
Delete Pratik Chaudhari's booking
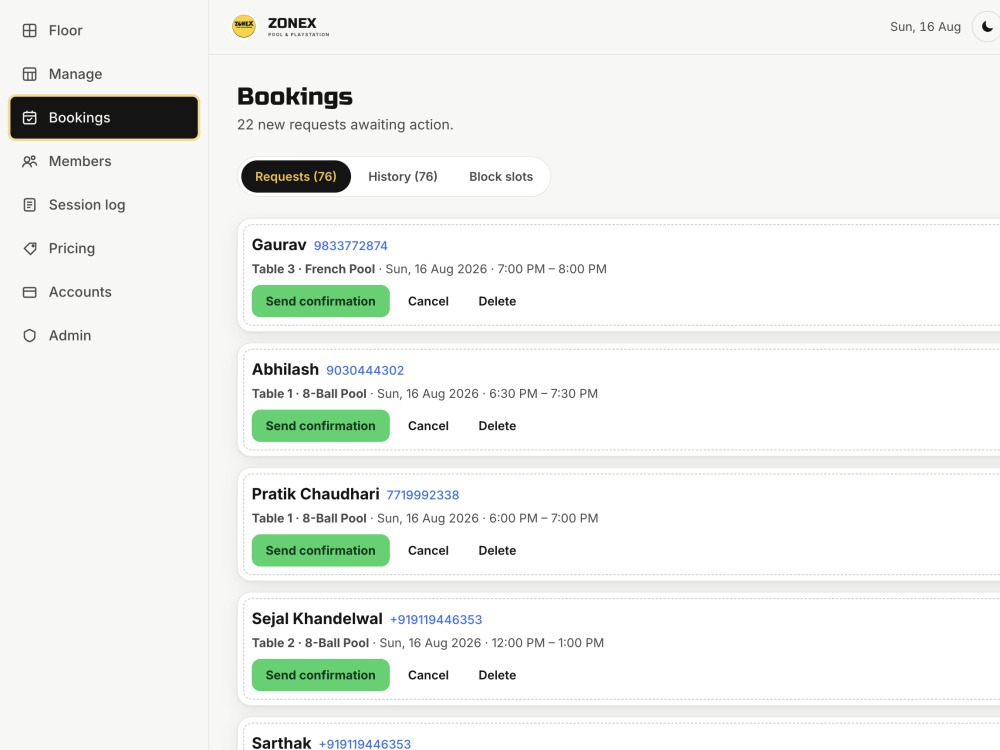pos(497,550)
